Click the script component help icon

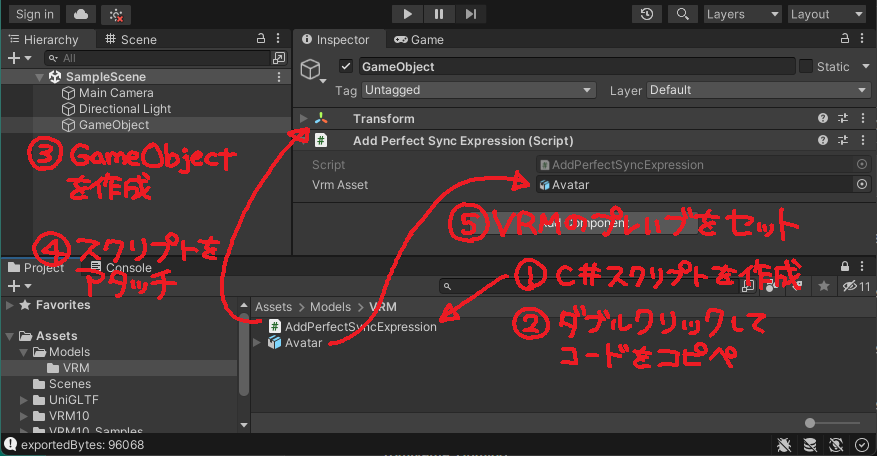[x=823, y=141]
